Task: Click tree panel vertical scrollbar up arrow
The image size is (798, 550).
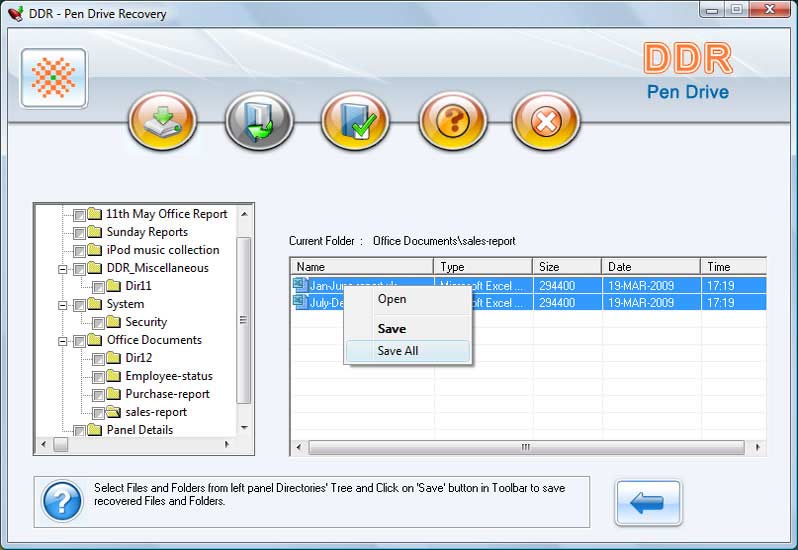Action: pyautogui.click(x=244, y=214)
